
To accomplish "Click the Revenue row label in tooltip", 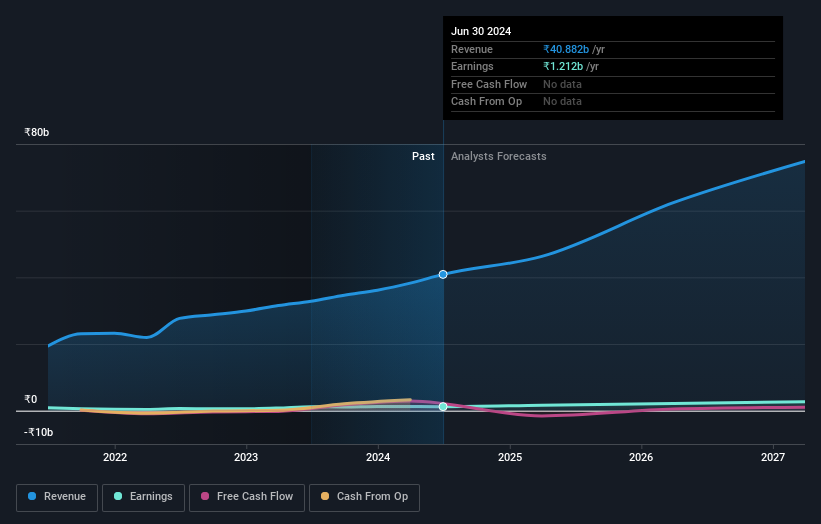I will tap(472, 49).
